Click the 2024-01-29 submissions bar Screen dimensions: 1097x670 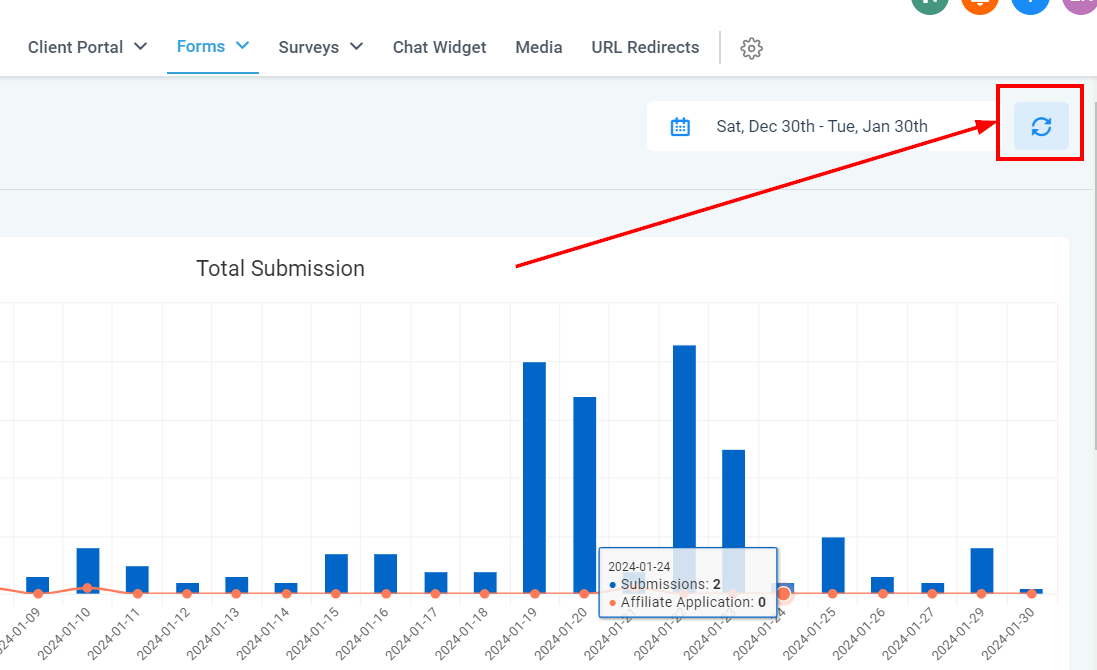[982, 570]
